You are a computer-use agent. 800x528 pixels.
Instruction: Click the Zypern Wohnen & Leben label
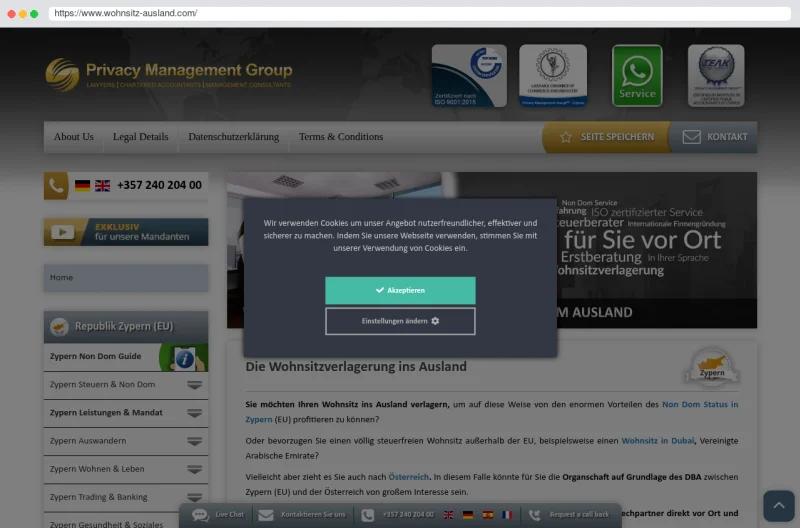pos(97,469)
